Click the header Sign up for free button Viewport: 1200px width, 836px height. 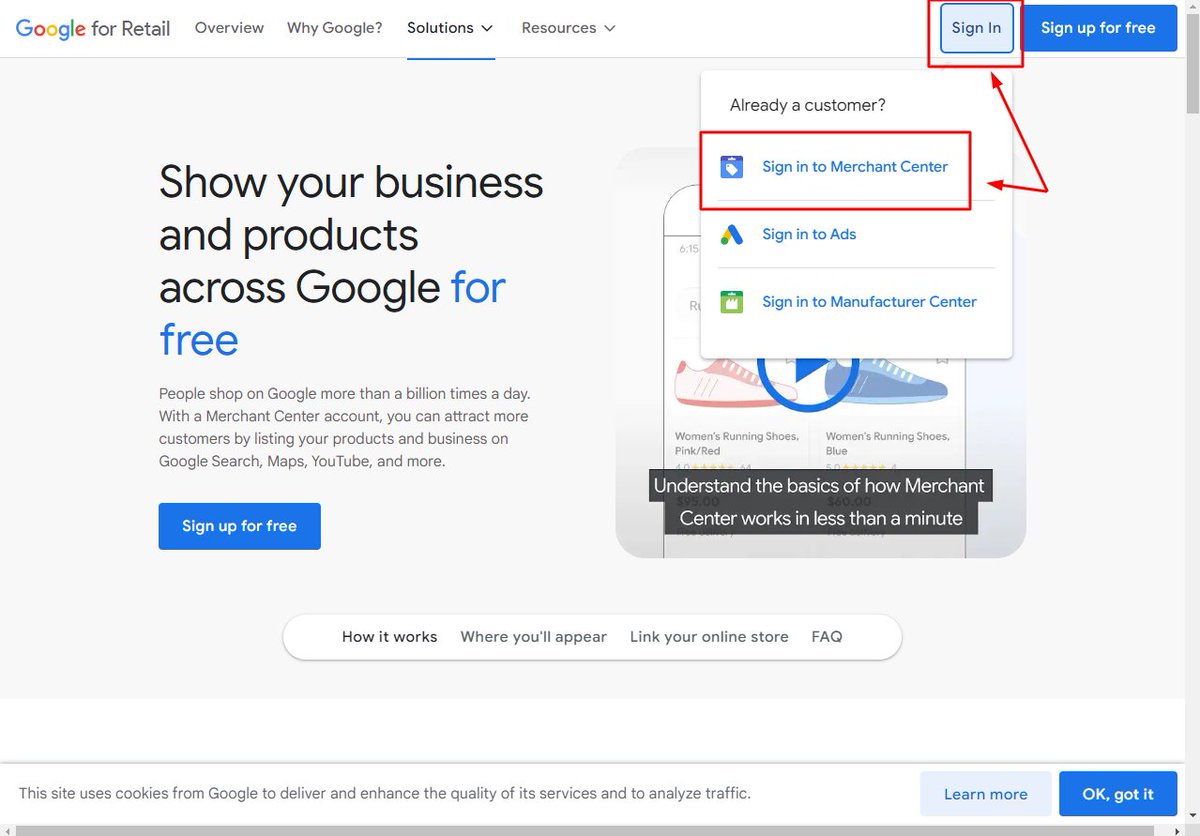coord(1099,28)
